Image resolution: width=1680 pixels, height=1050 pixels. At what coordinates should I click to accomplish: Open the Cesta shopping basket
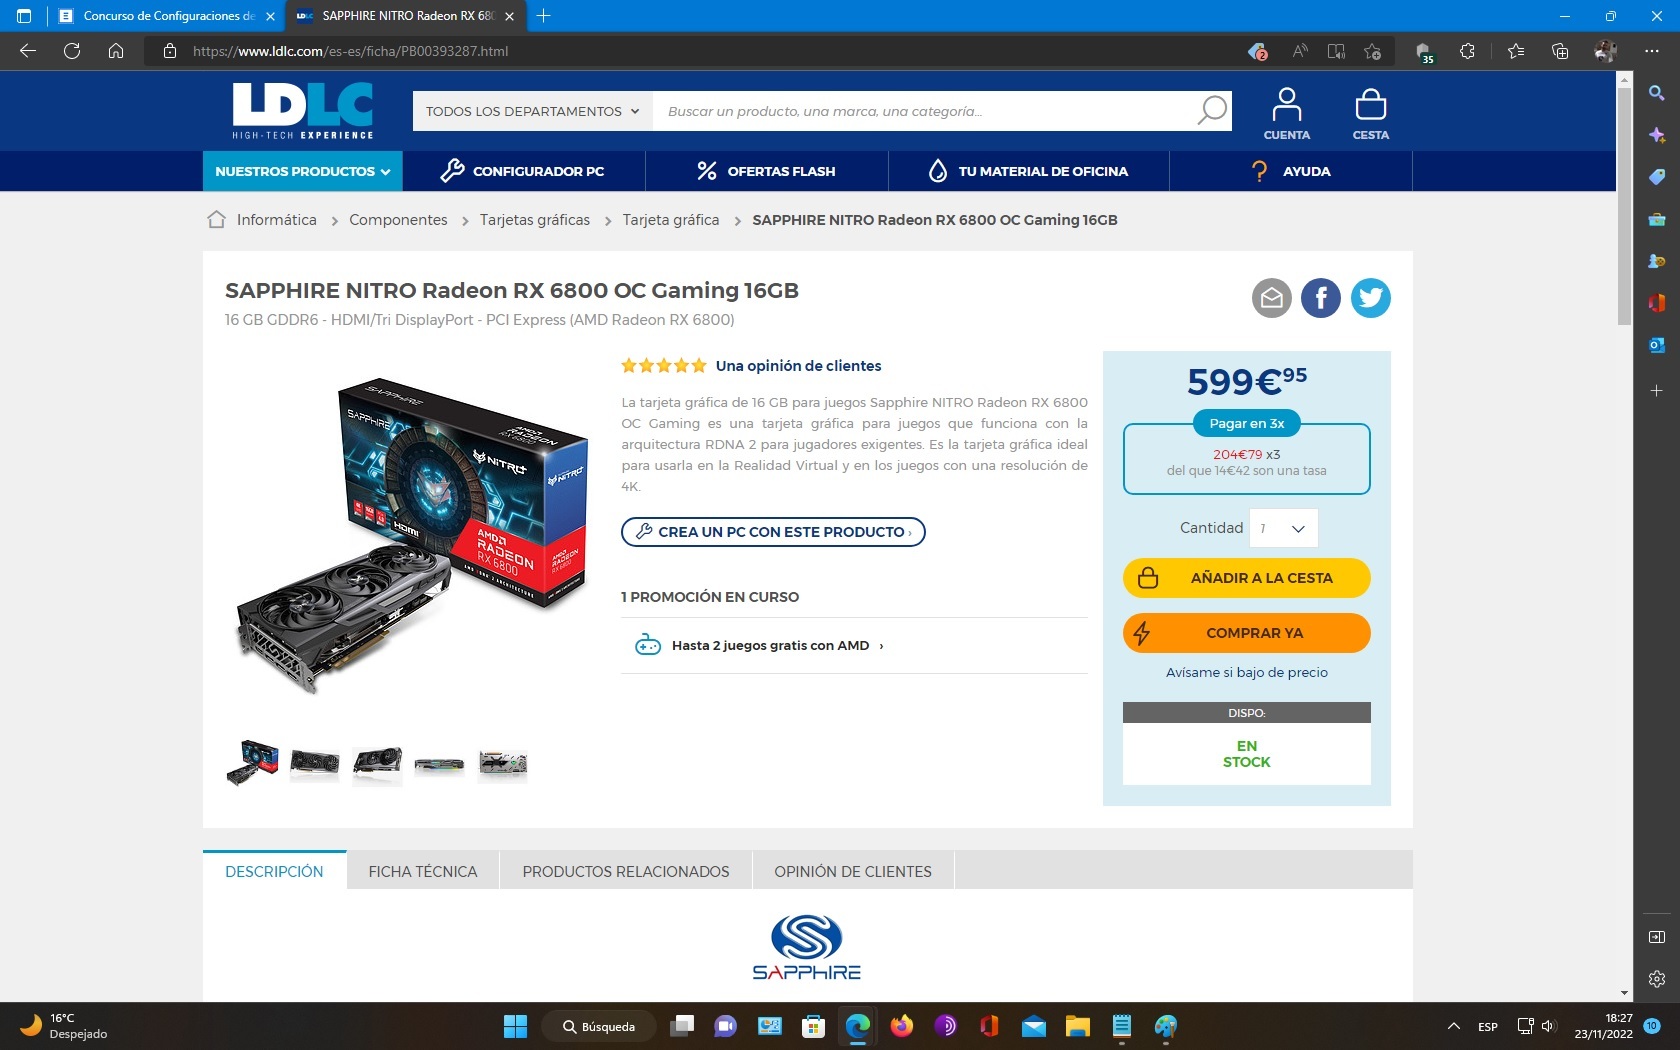tap(1370, 113)
